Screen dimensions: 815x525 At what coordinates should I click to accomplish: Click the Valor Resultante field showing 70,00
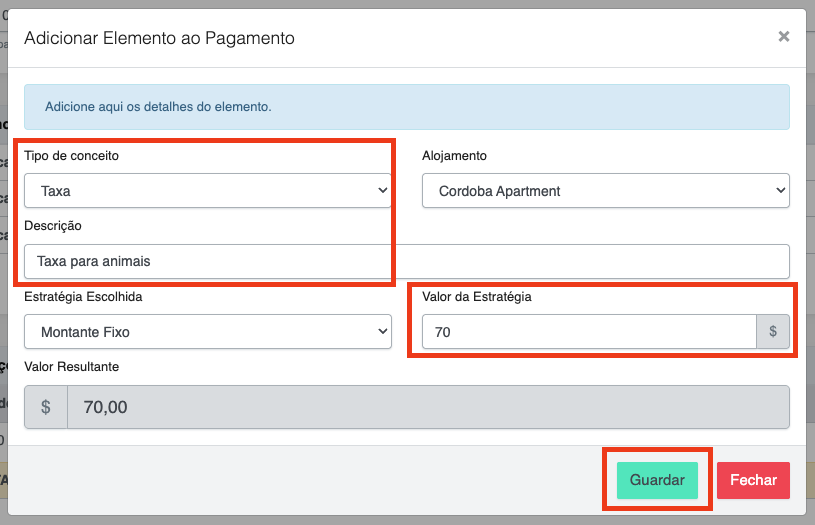(x=427, y=408)
